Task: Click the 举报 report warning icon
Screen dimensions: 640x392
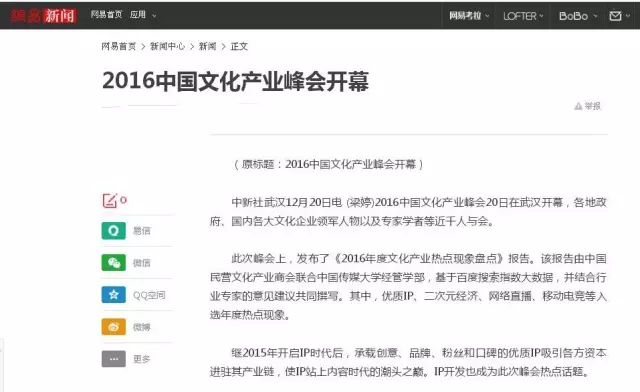Action: point(578,106)
